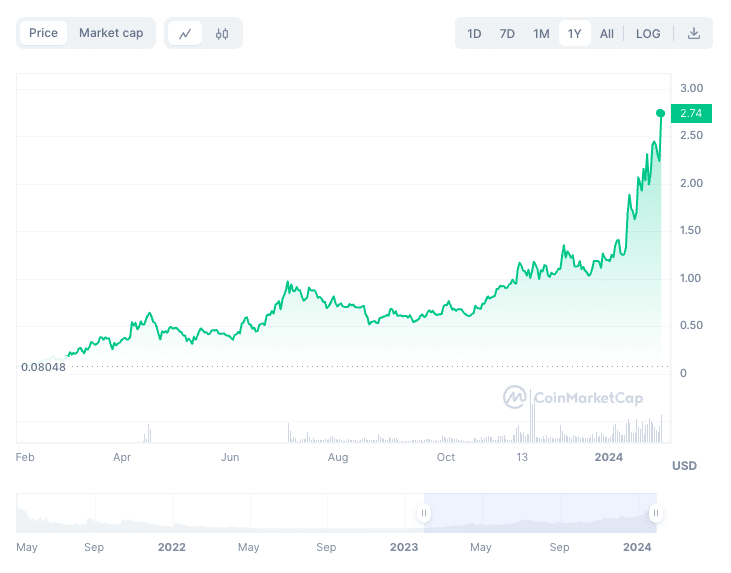Image resolution: width=731 pixels, height=573 pixels.
Task: Select the 1Y time range
Action: coord(574,33)
